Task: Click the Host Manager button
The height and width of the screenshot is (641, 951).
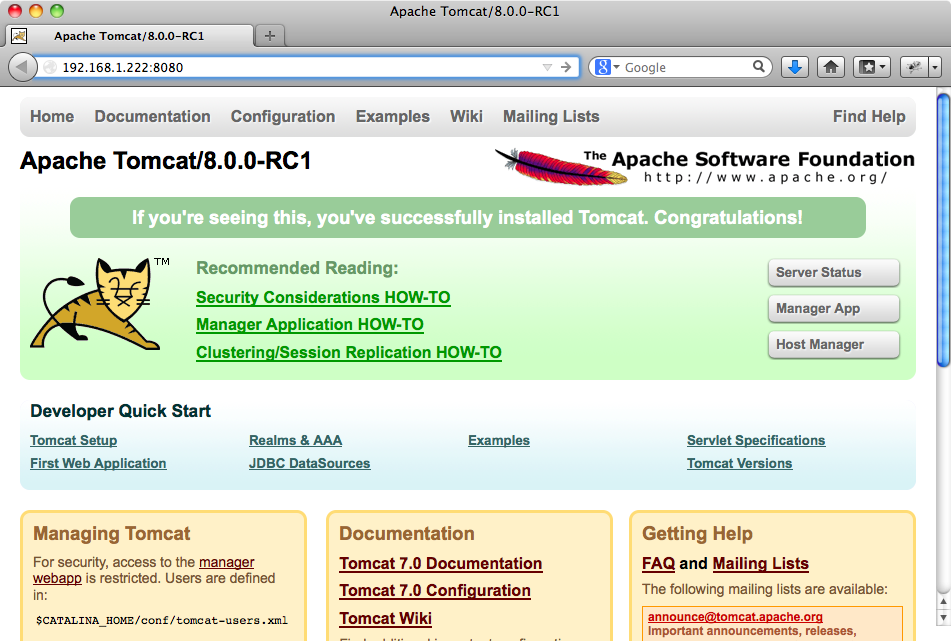Action: [x=833, y=344]
